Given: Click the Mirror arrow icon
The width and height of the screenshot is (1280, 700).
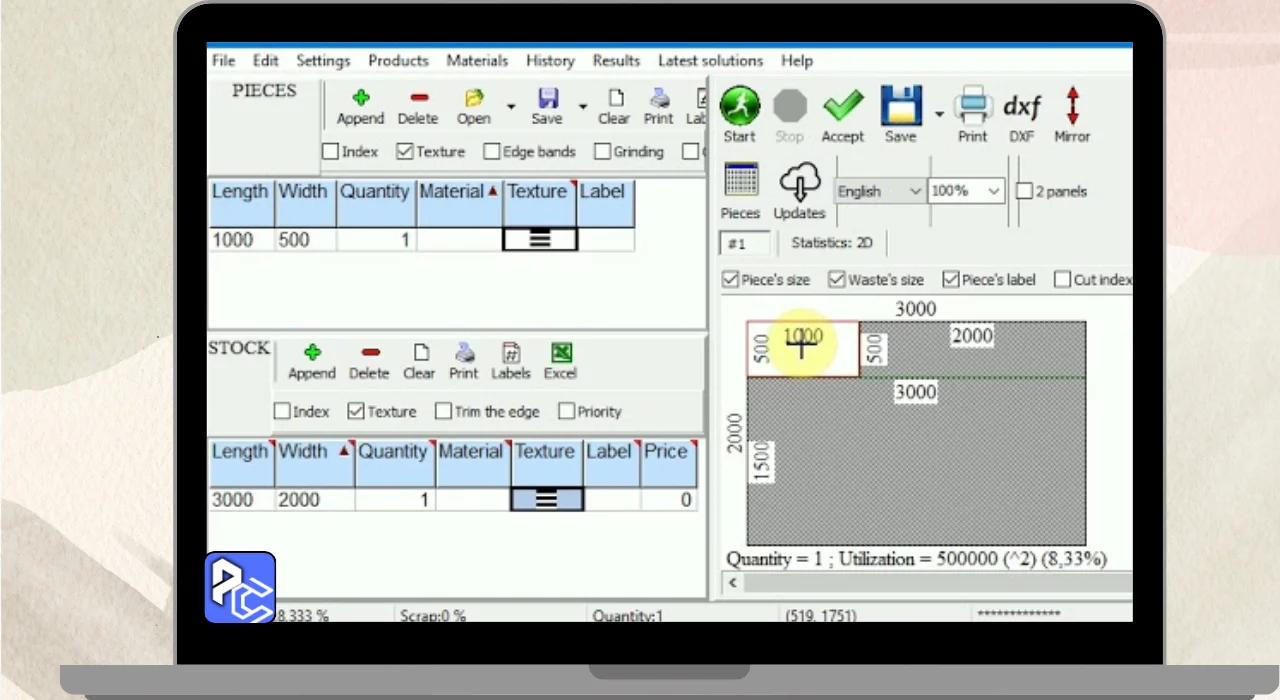Looking at the screenshot, I should coord(1072,106).
